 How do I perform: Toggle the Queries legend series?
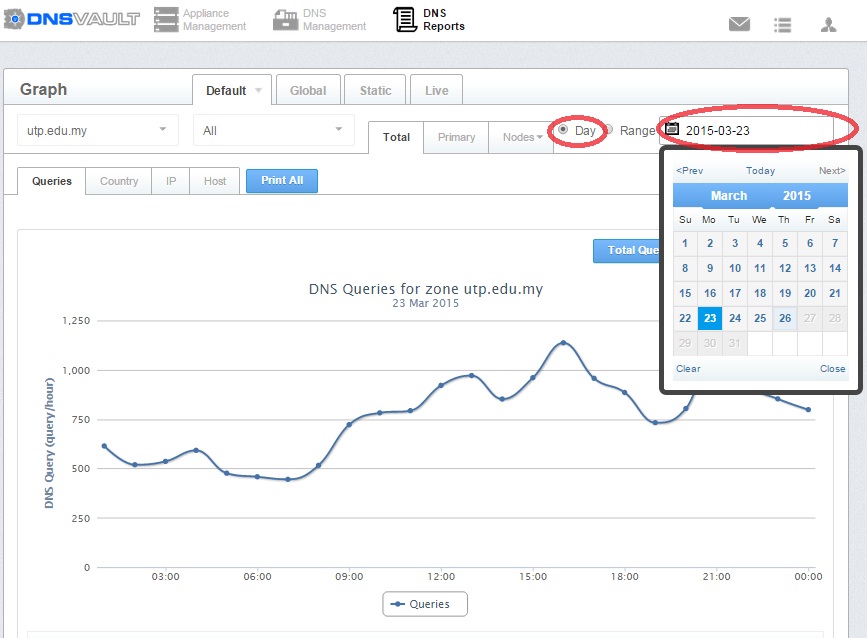click(x=424, y=604)
